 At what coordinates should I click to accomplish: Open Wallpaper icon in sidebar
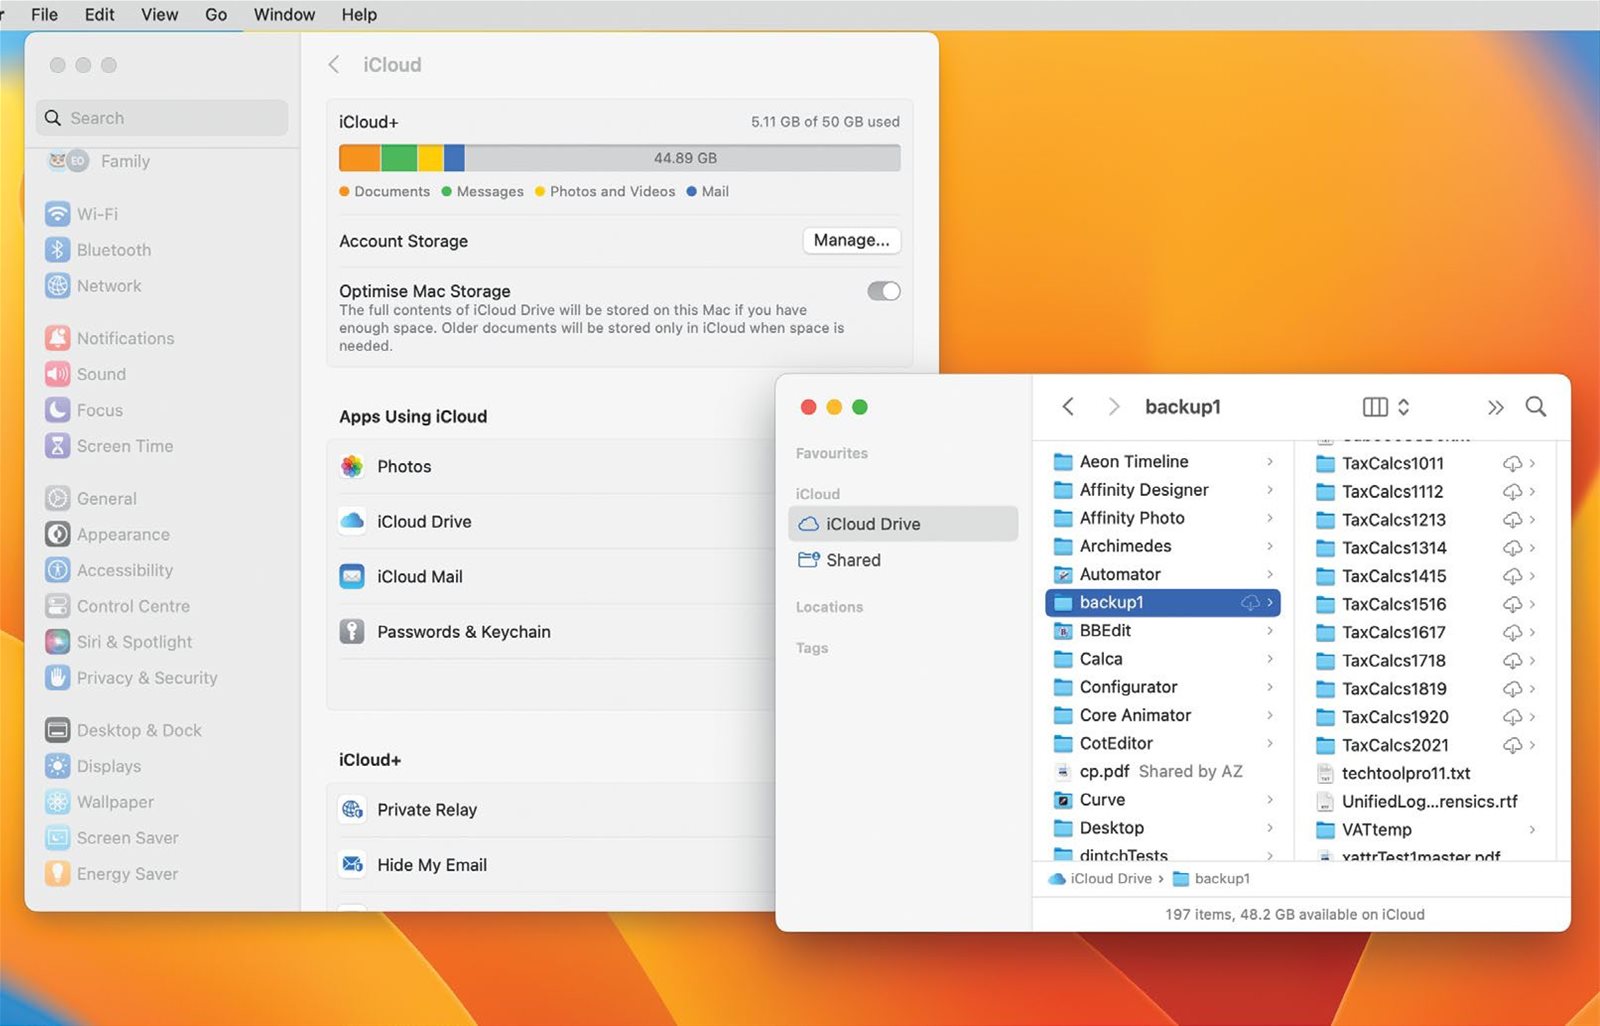58,802
